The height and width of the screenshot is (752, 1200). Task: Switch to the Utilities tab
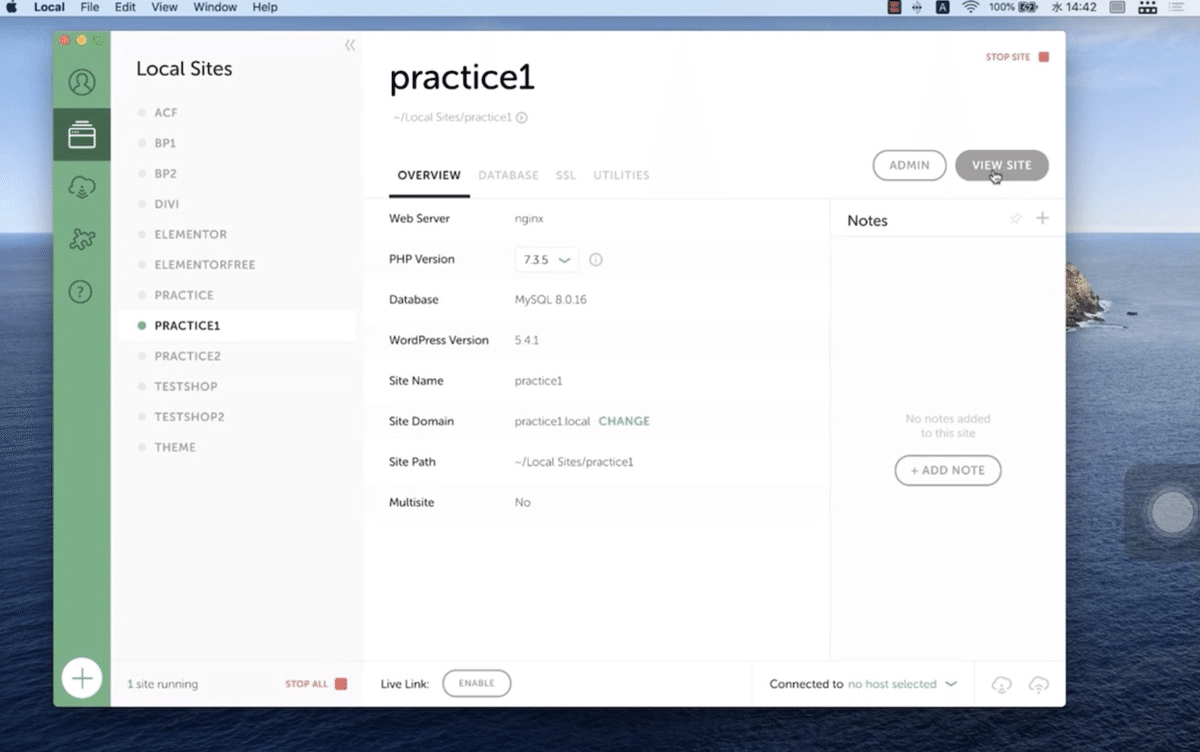[x=621, y=176]
